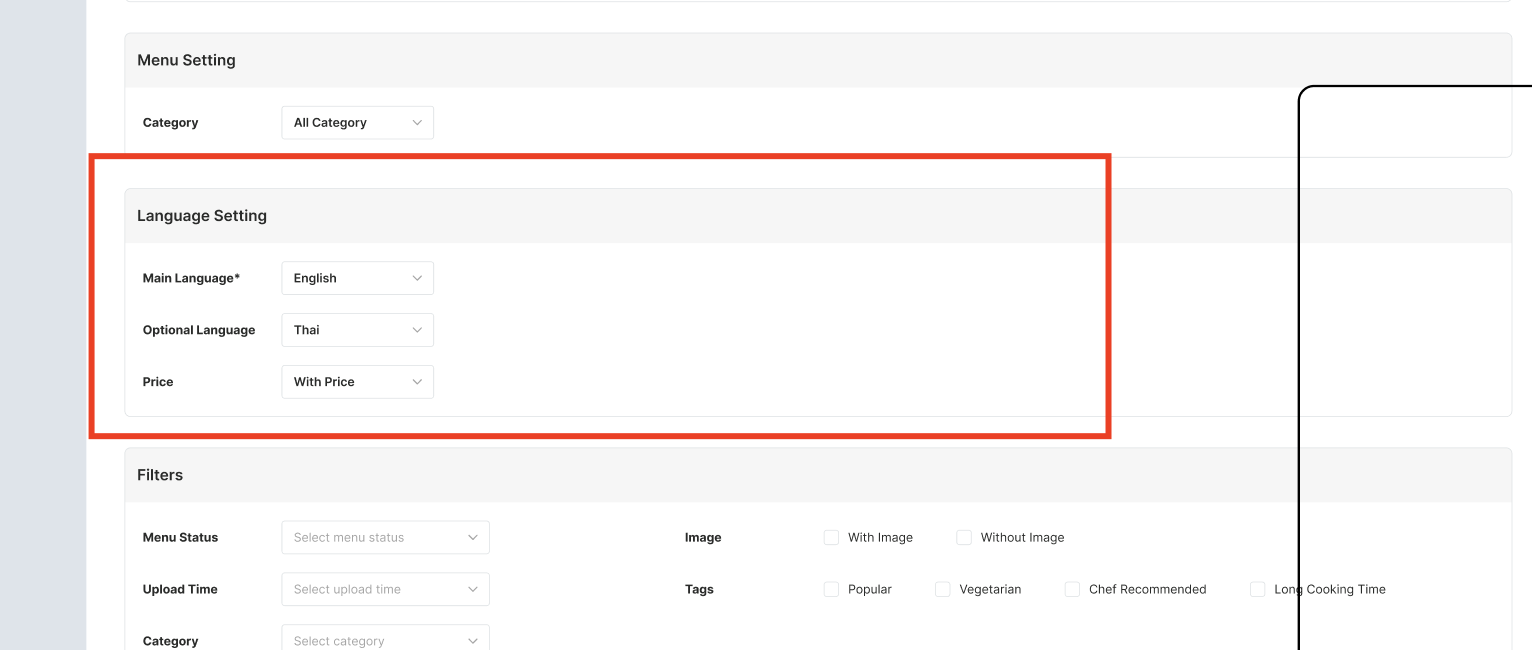The height and width of the screenshot is (650, 1532).
Task: Toggle the Vegetarian tag checkbox
Action: pyautogui.click(x=942, y=590)
